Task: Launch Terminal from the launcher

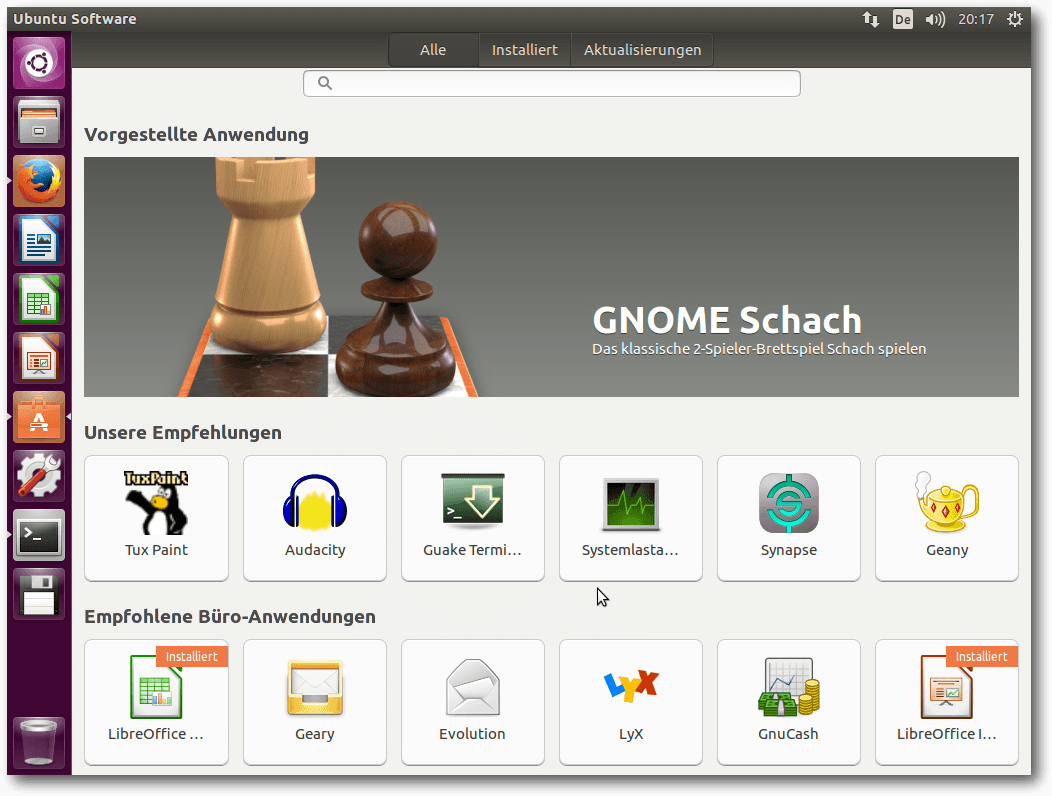Action: [39, 536]
